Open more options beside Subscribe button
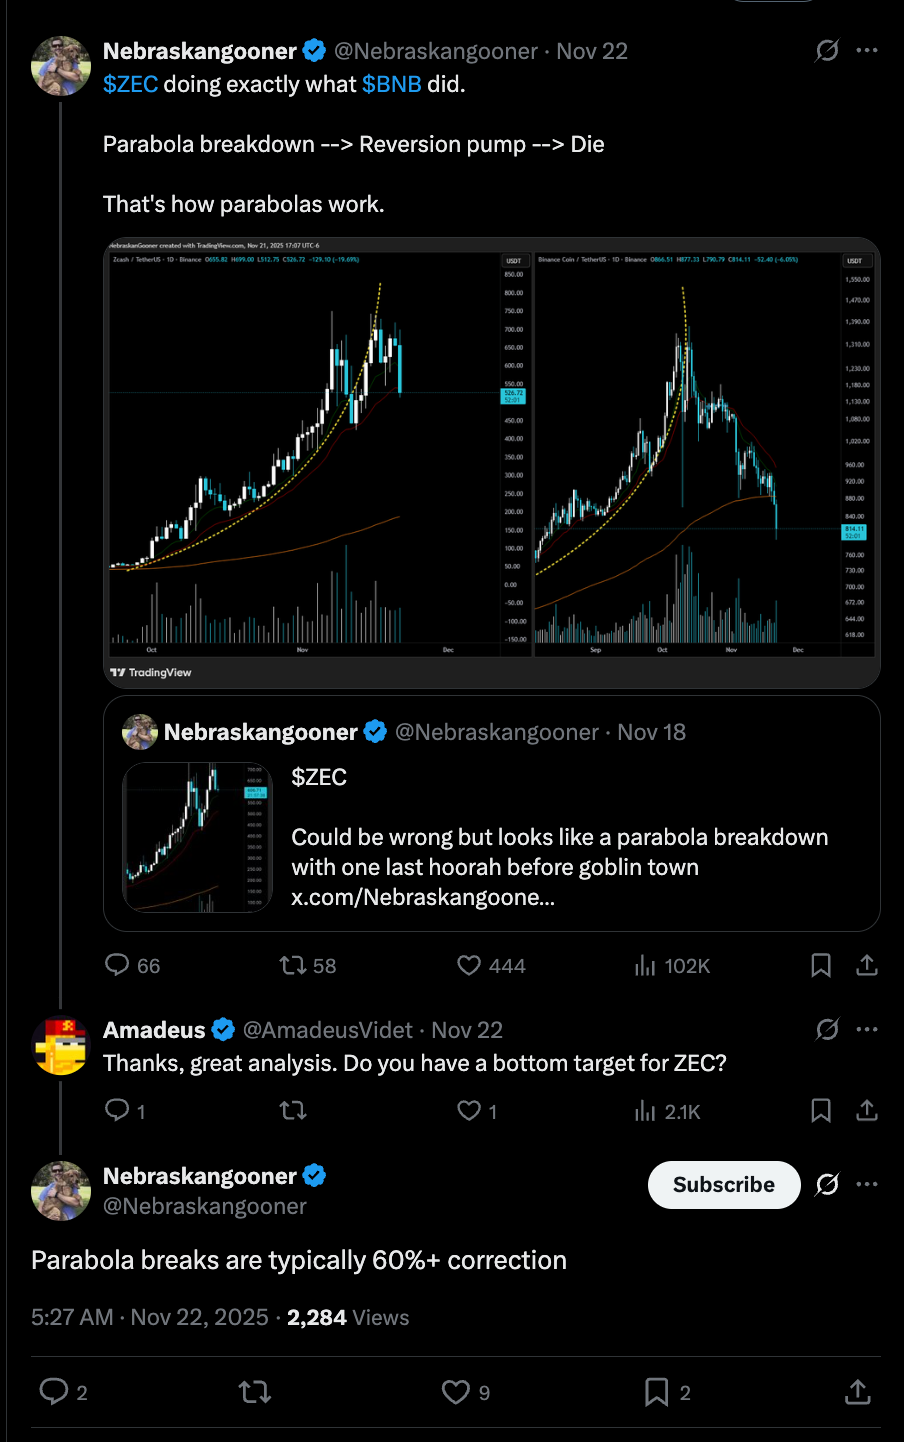This screenshot has height=1442, width=904. tap(867, 1184)
